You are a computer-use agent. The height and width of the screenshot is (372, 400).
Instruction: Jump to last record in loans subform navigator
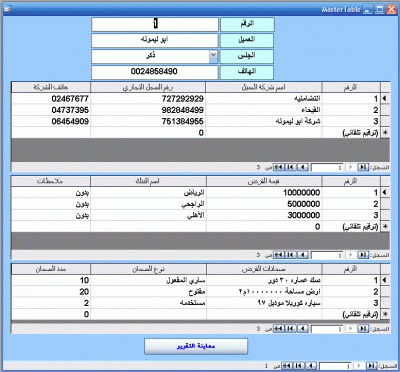click(x=291, y=255)
